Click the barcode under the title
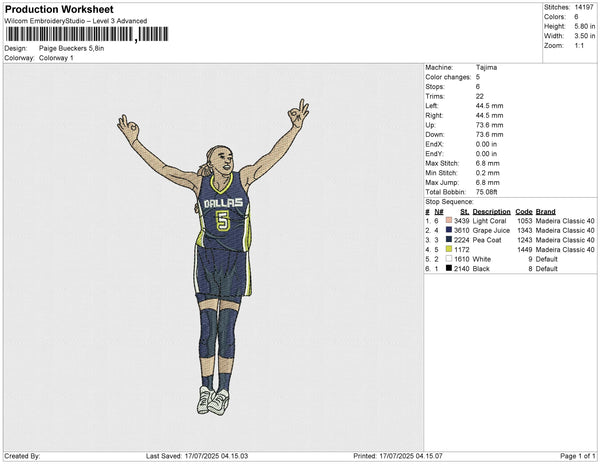The height and width of the screenshot is (464, 600). coord(87,34)
